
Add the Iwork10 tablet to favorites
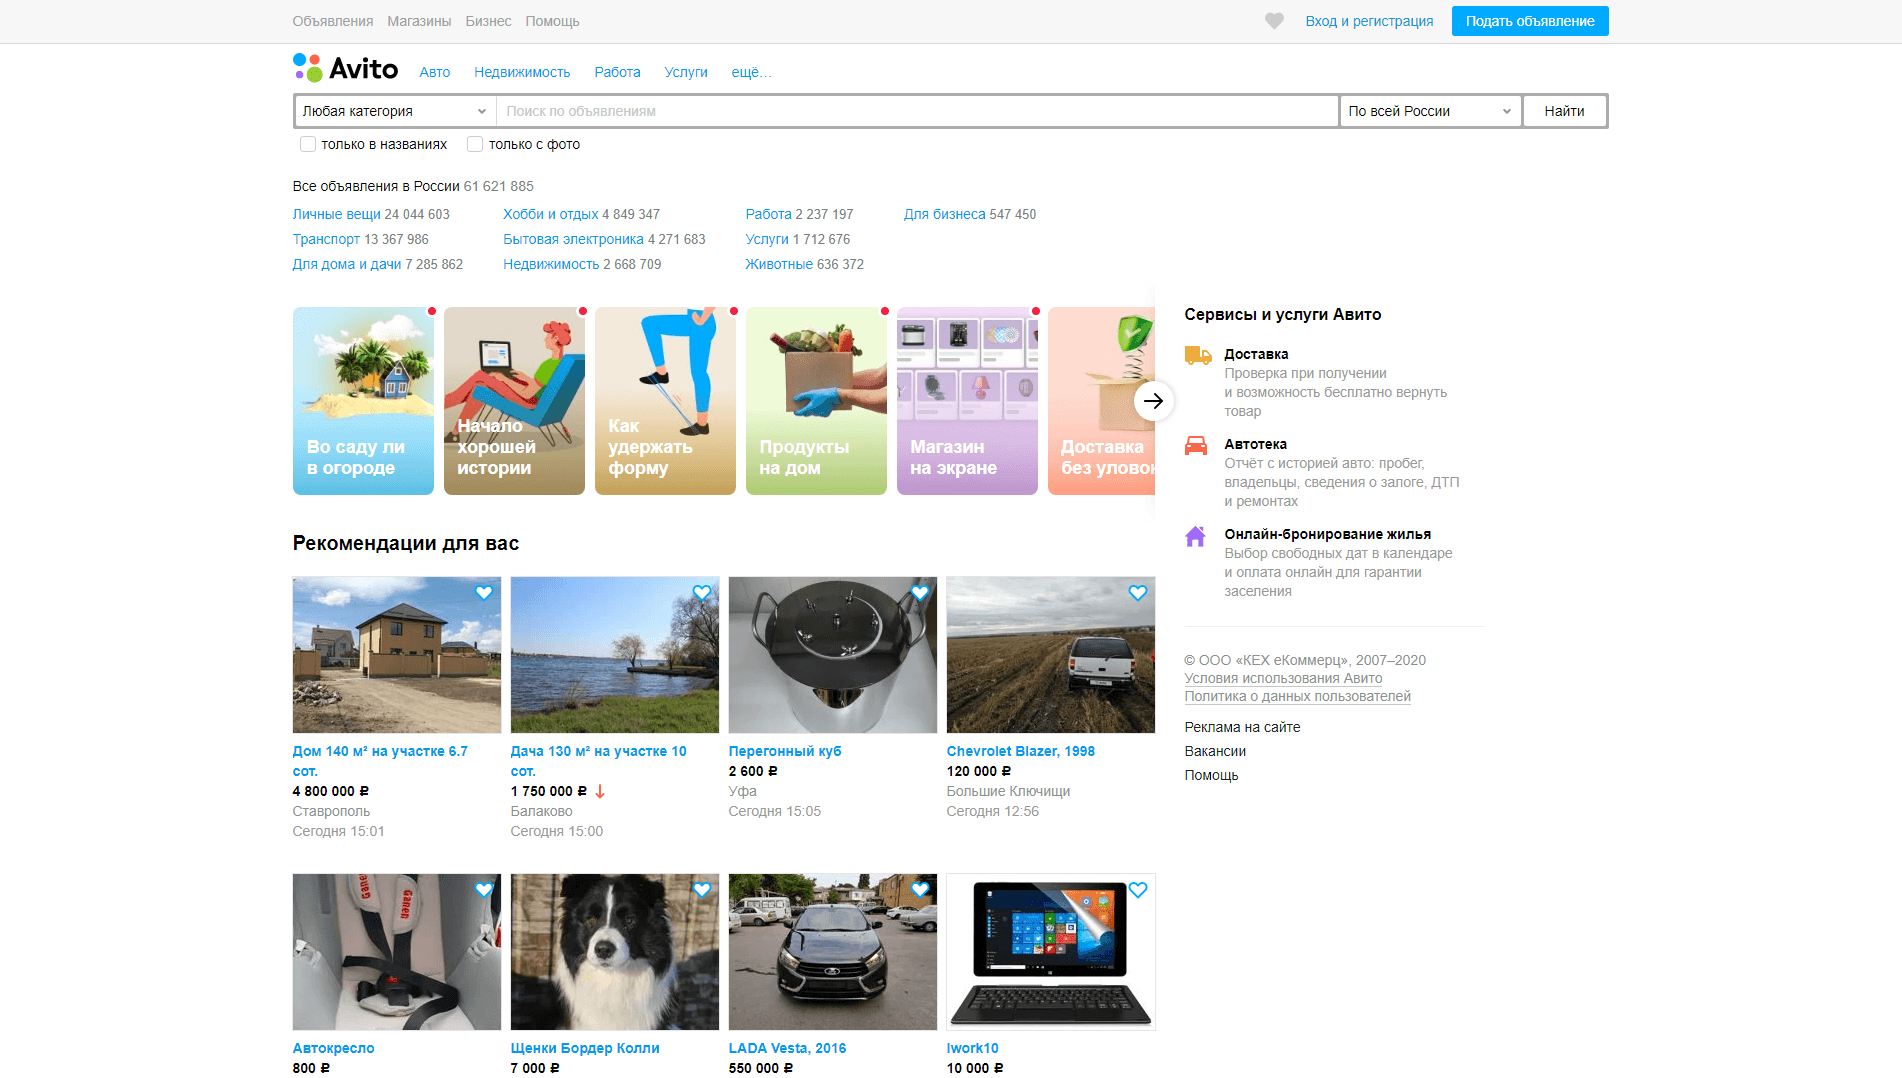(1137, 890)
